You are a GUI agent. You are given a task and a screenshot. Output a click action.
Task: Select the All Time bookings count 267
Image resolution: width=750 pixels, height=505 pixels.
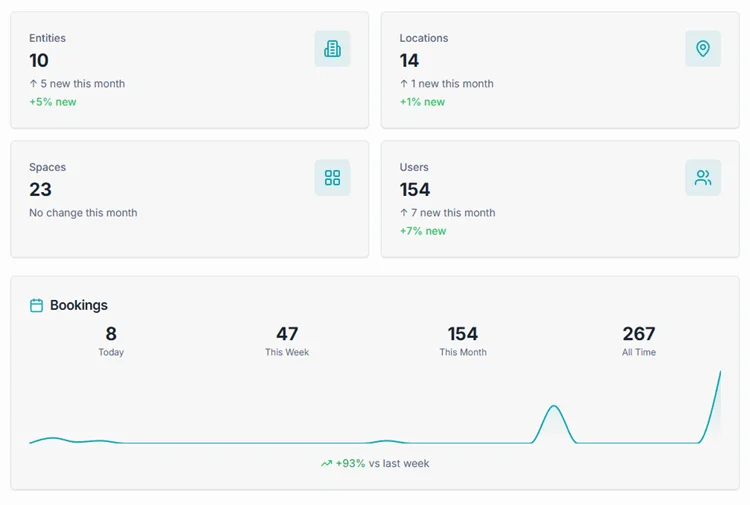(639, 334)
